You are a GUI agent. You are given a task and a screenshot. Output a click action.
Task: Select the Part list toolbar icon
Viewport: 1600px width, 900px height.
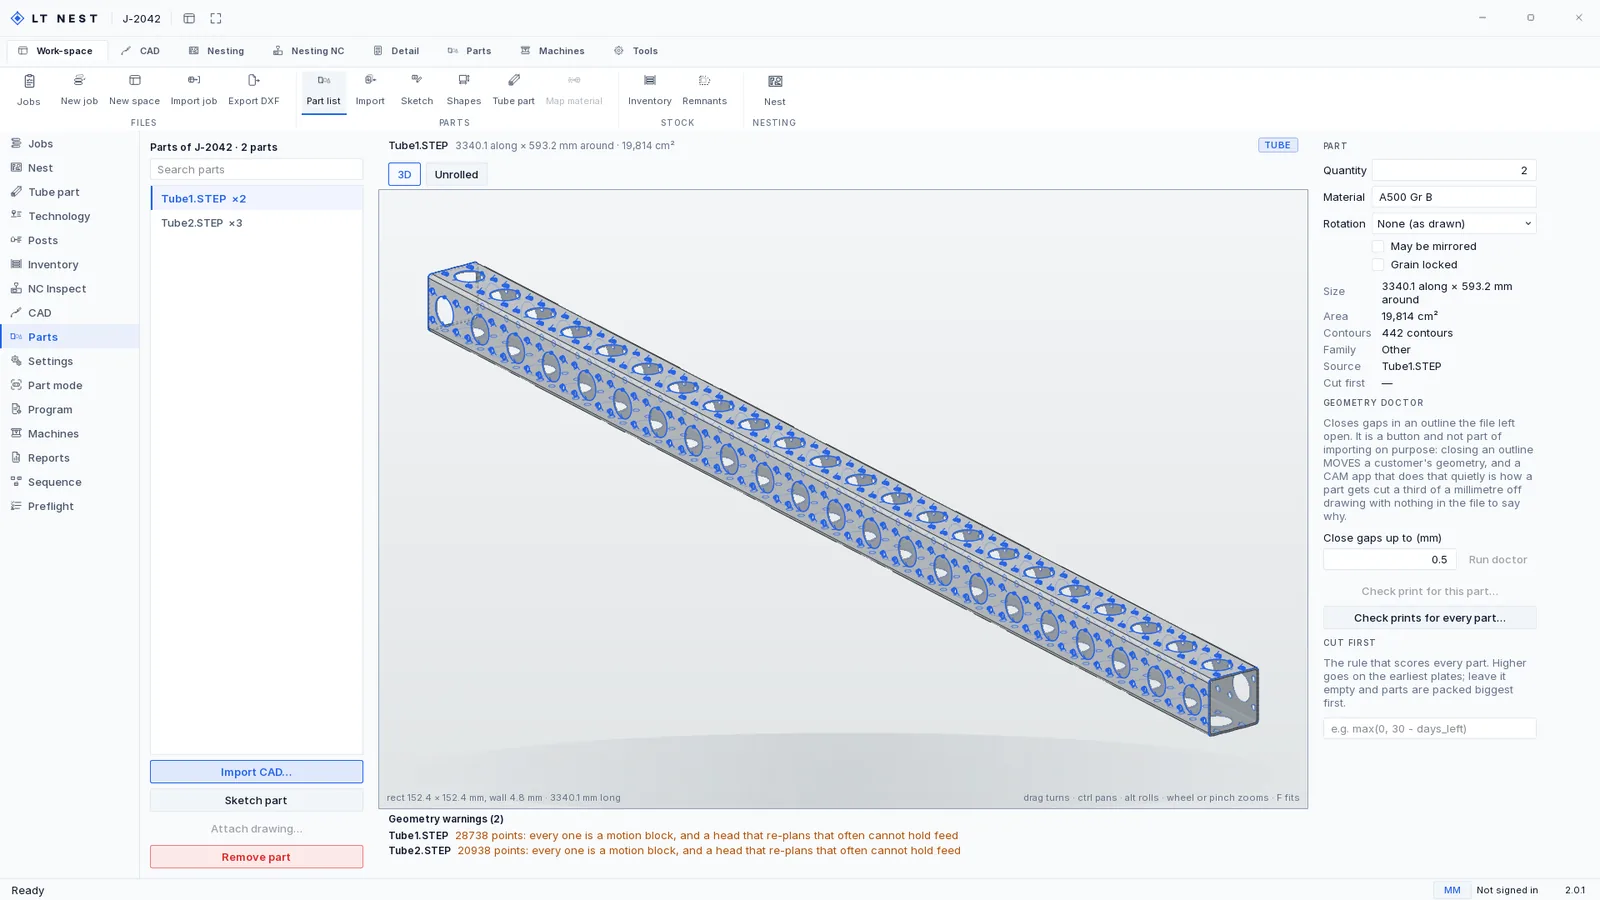point(323,90)
